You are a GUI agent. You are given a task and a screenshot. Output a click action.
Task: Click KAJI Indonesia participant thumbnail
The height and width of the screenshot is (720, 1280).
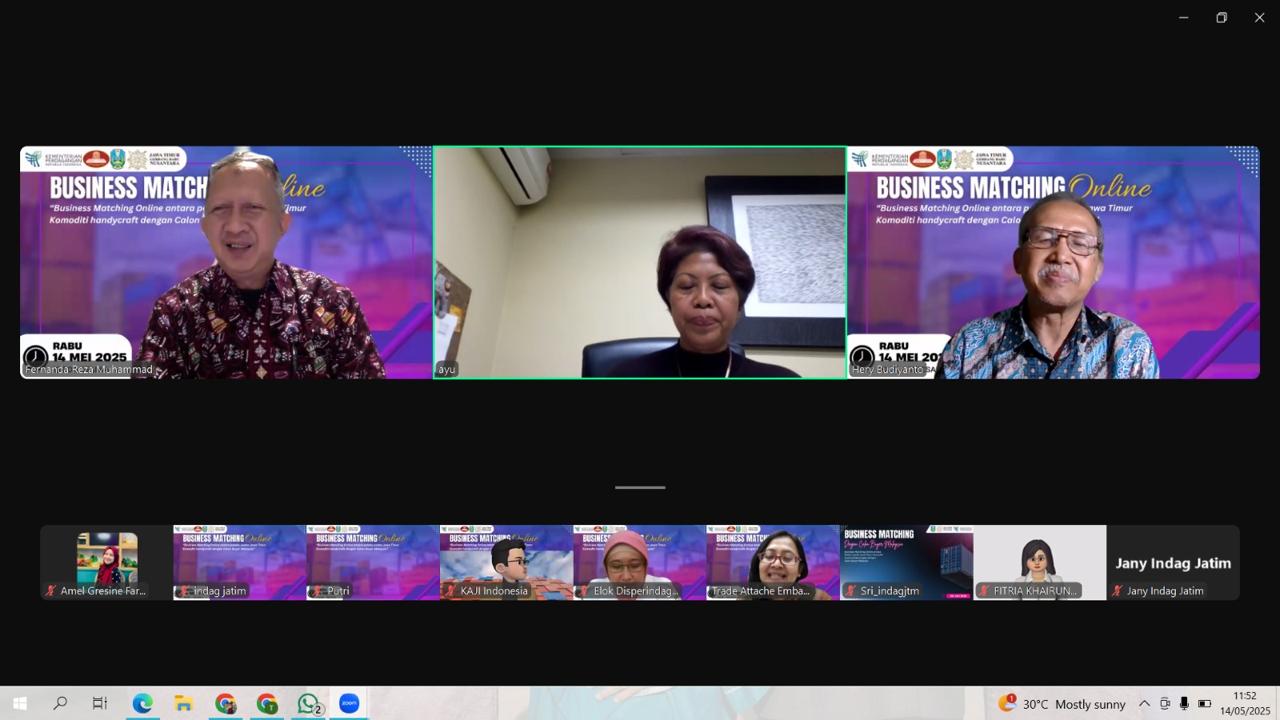[x=506, y=562]
